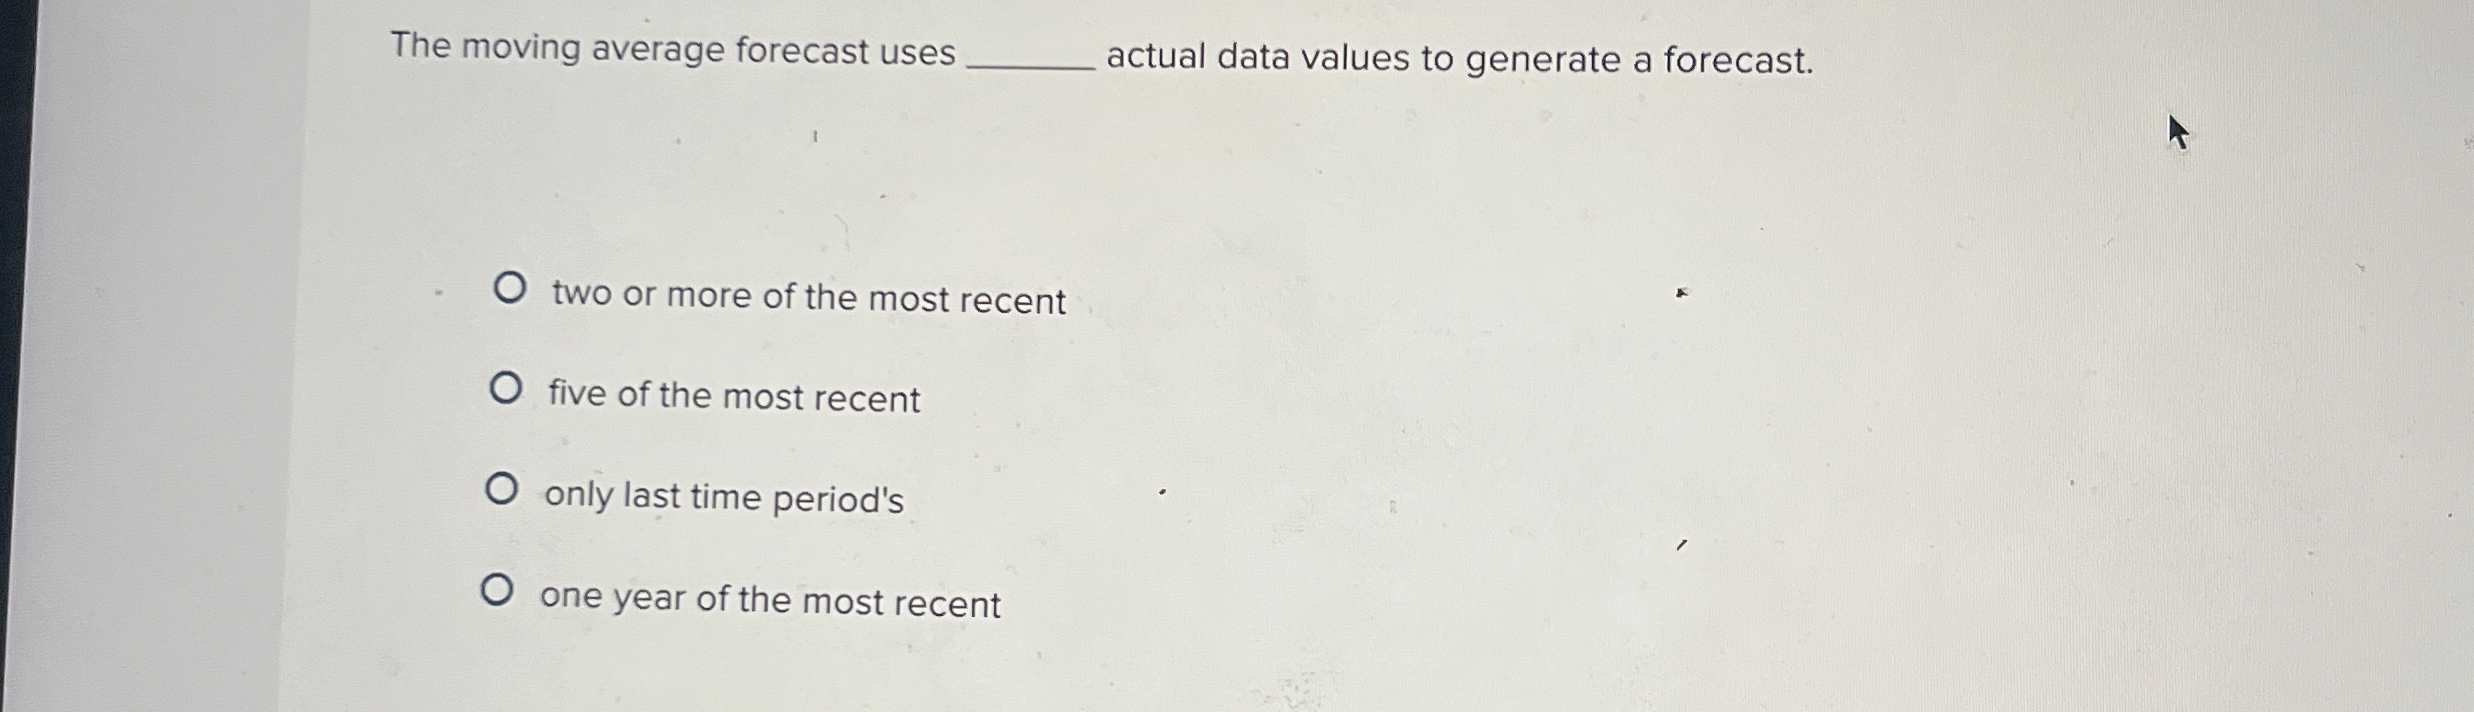The width and height of the screenshot is (2474, 712).
Task: Click the radio circle beside "five of the most recent"
Action: coord(506,388)
